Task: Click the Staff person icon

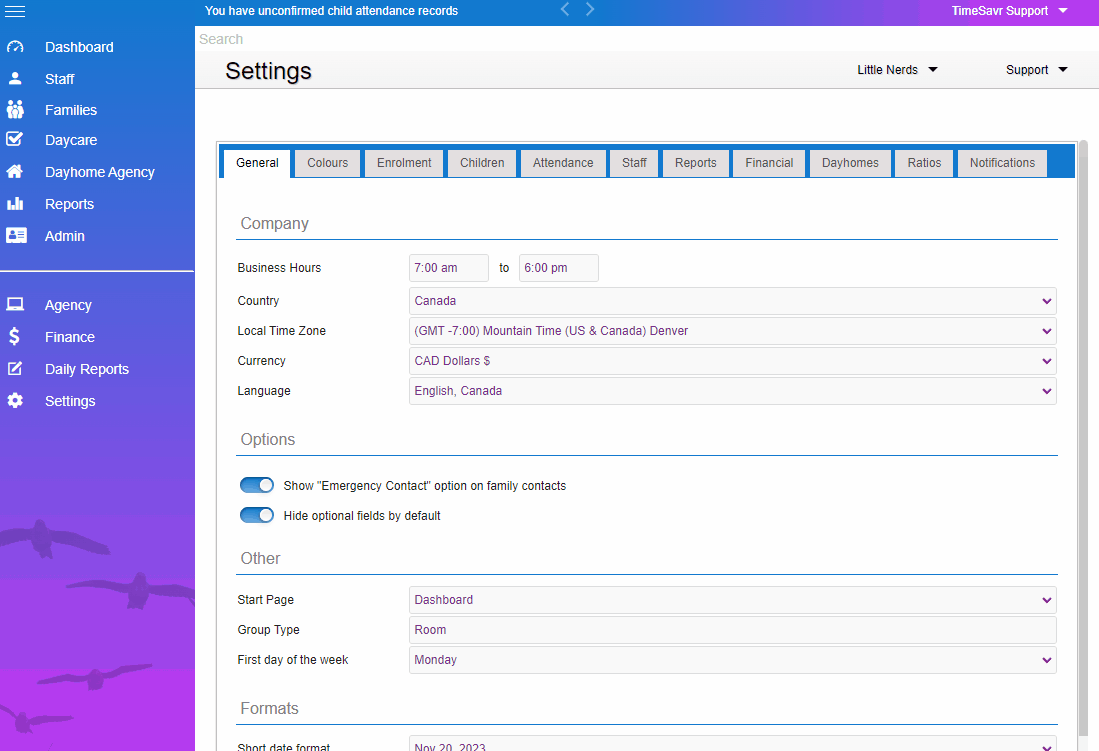Action: tap(15, 79)
